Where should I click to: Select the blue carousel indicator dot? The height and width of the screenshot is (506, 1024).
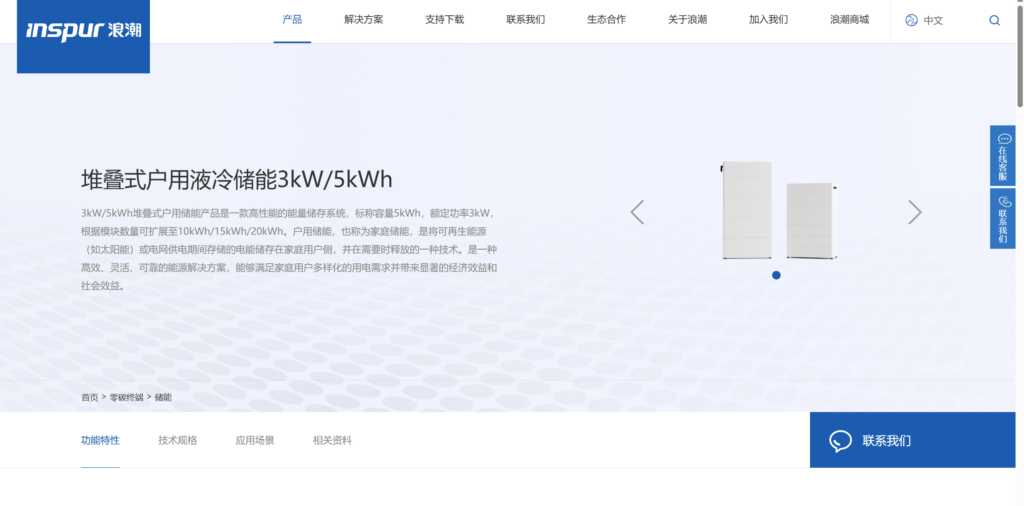[776, 275]
